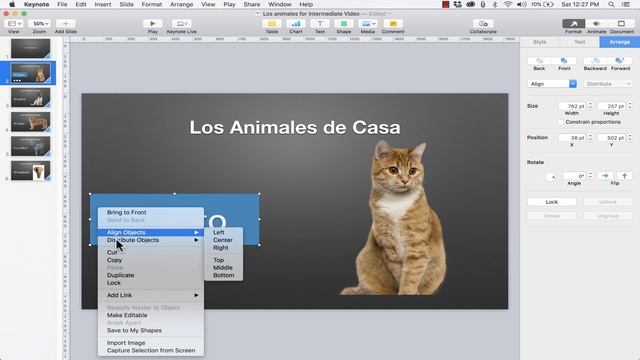Play the slideshow
The height and width of the screenshot is (360, 640).
coord(153,24)
